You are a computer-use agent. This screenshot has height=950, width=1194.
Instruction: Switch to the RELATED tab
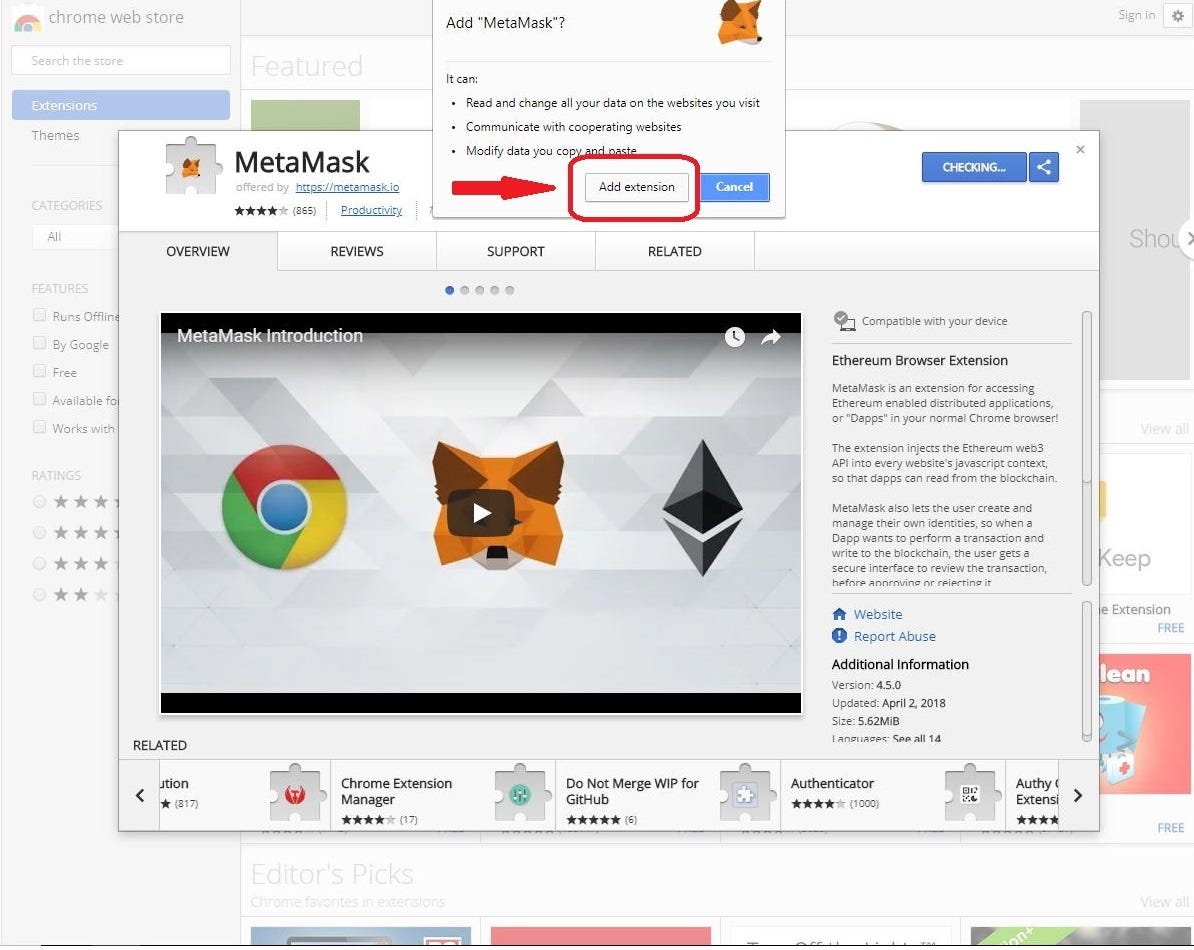click(x=675, y=251)
